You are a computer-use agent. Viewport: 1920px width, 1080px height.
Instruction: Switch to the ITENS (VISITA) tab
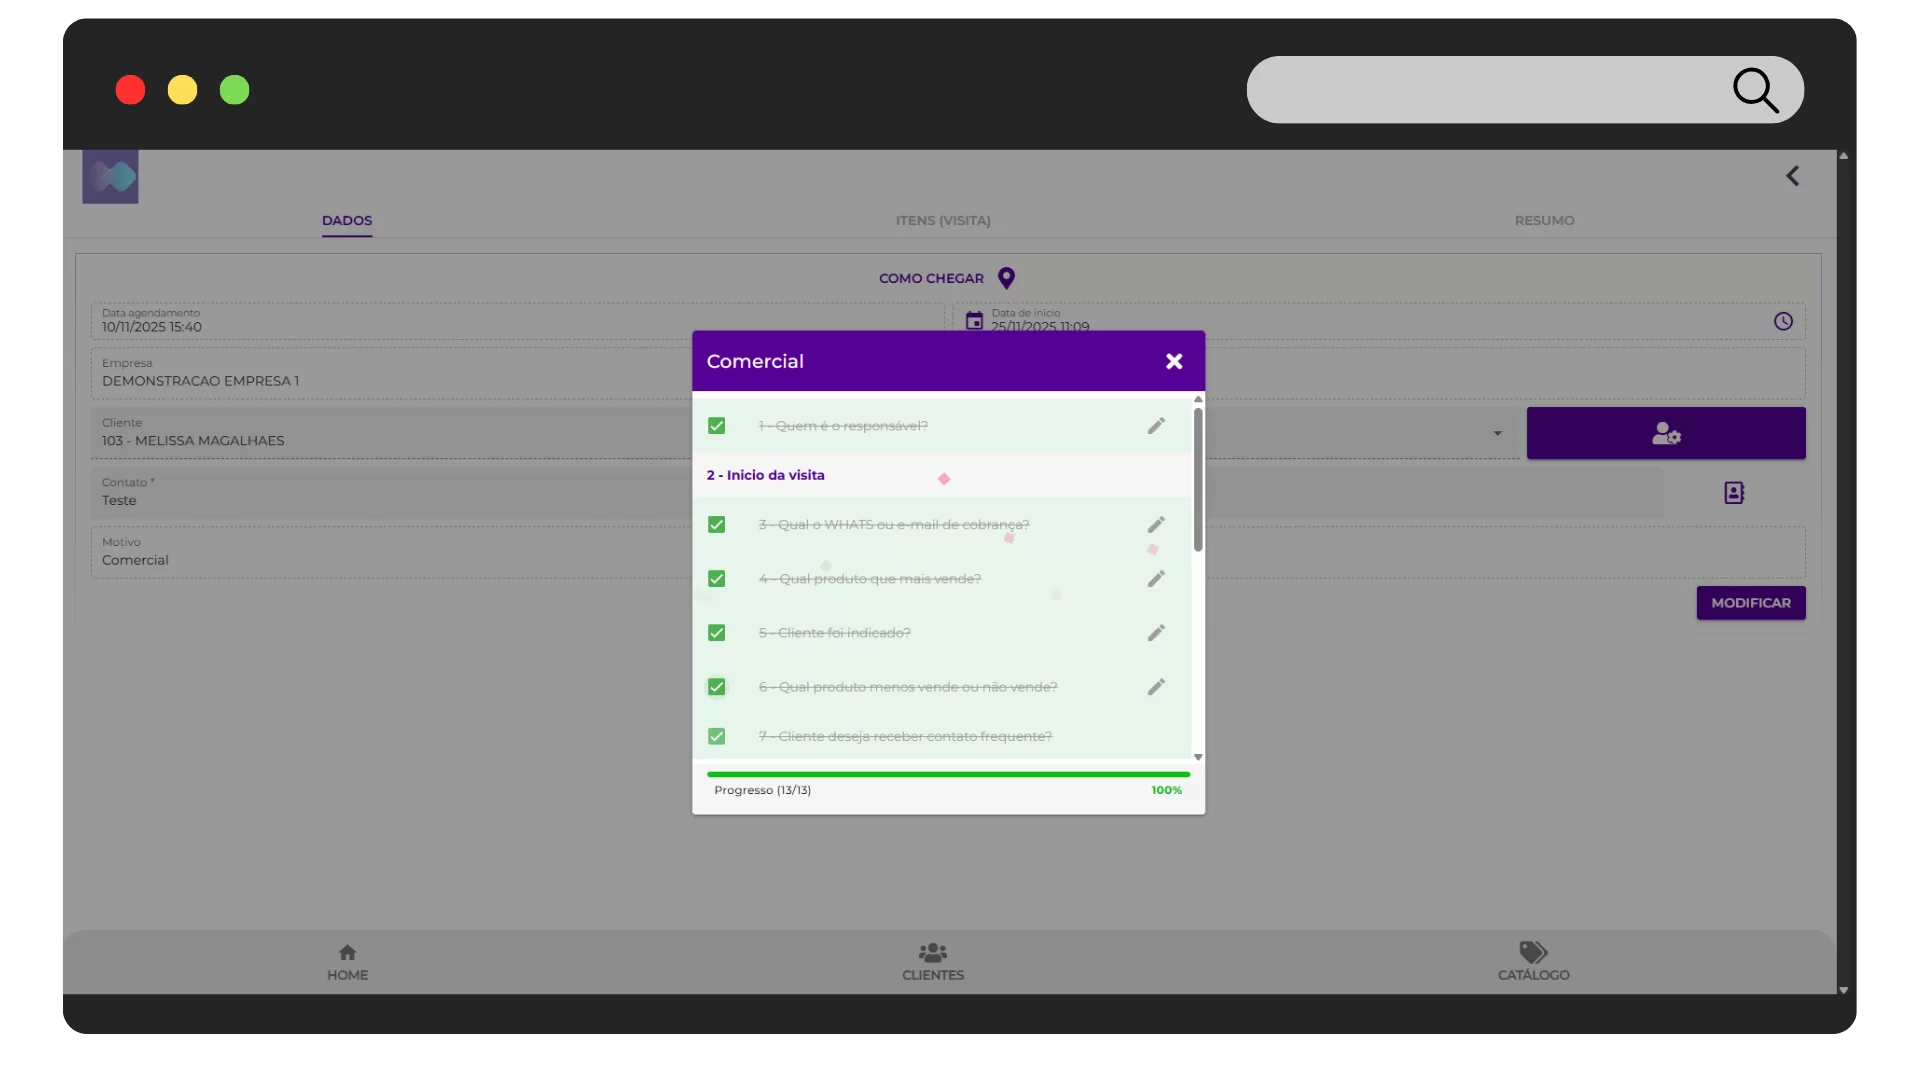[943, 220]
